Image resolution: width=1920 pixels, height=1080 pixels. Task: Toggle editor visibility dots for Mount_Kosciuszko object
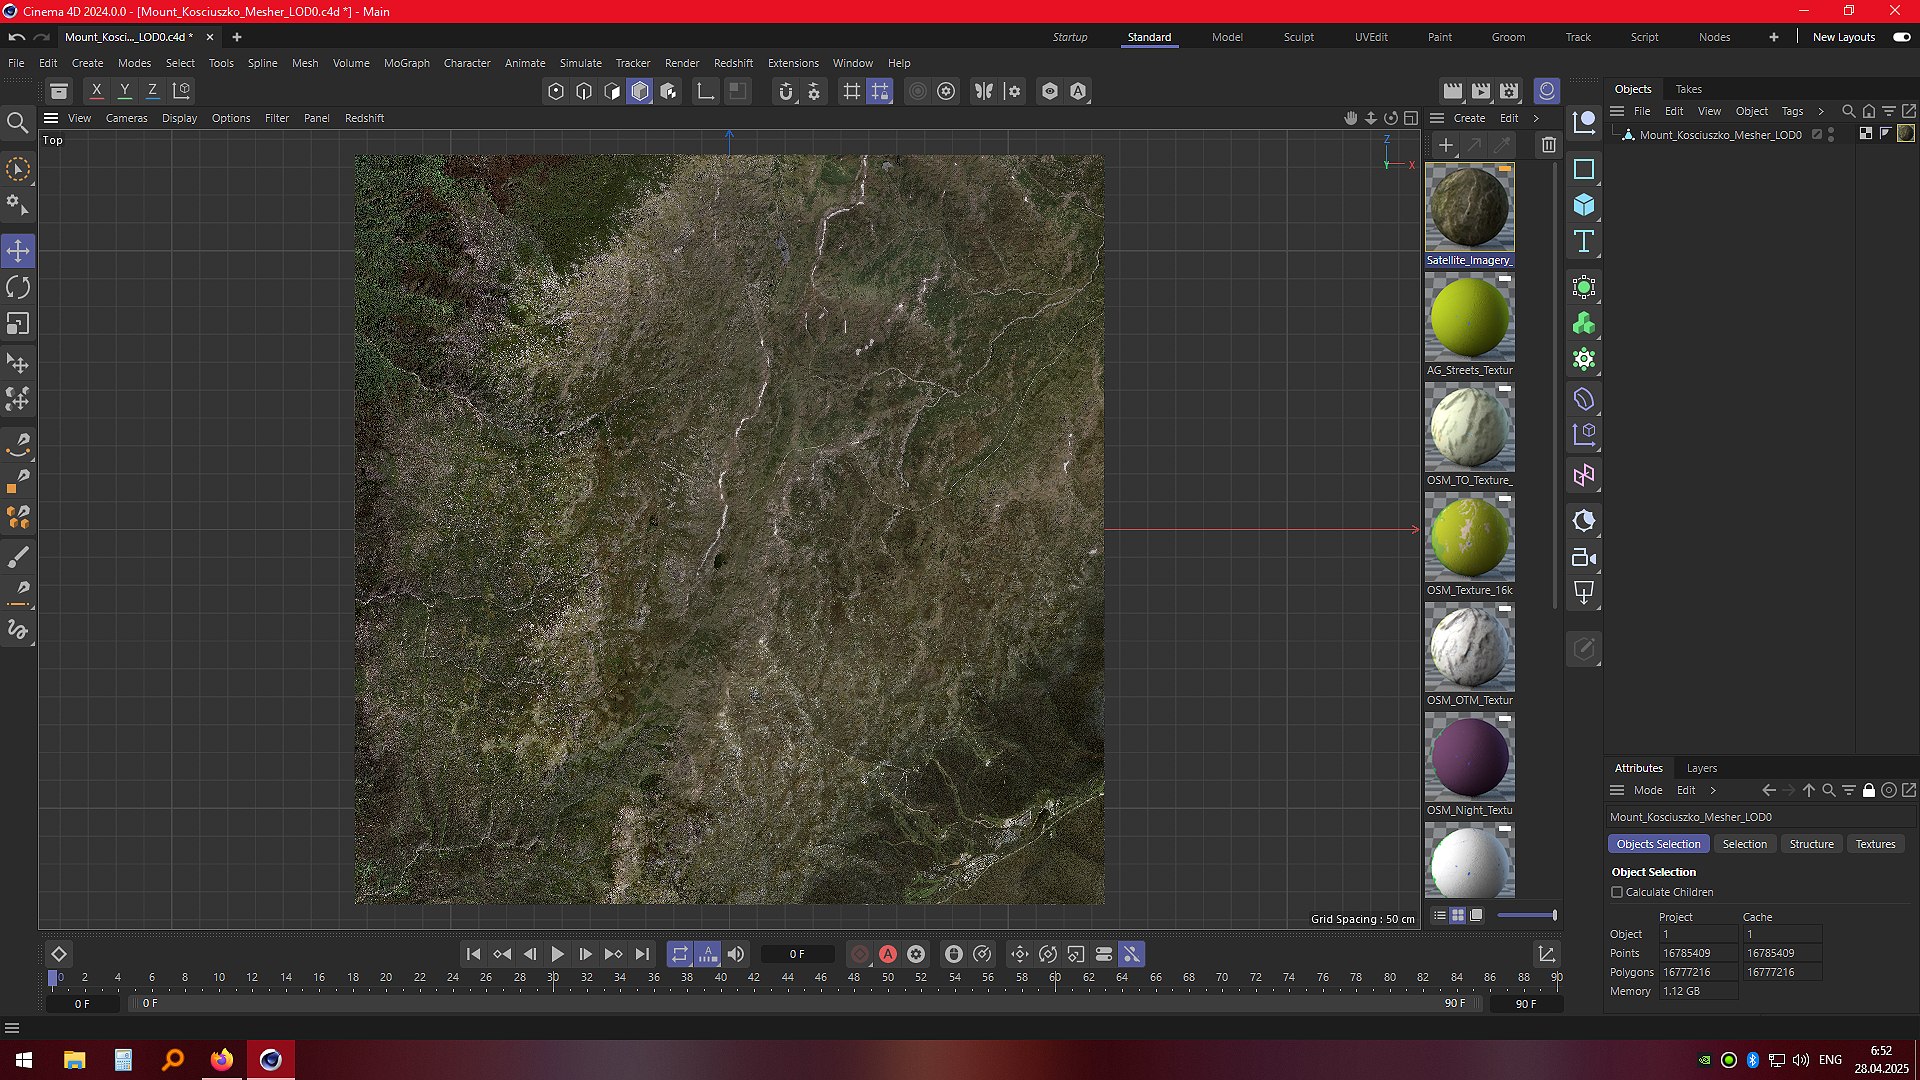point(1831,134)
